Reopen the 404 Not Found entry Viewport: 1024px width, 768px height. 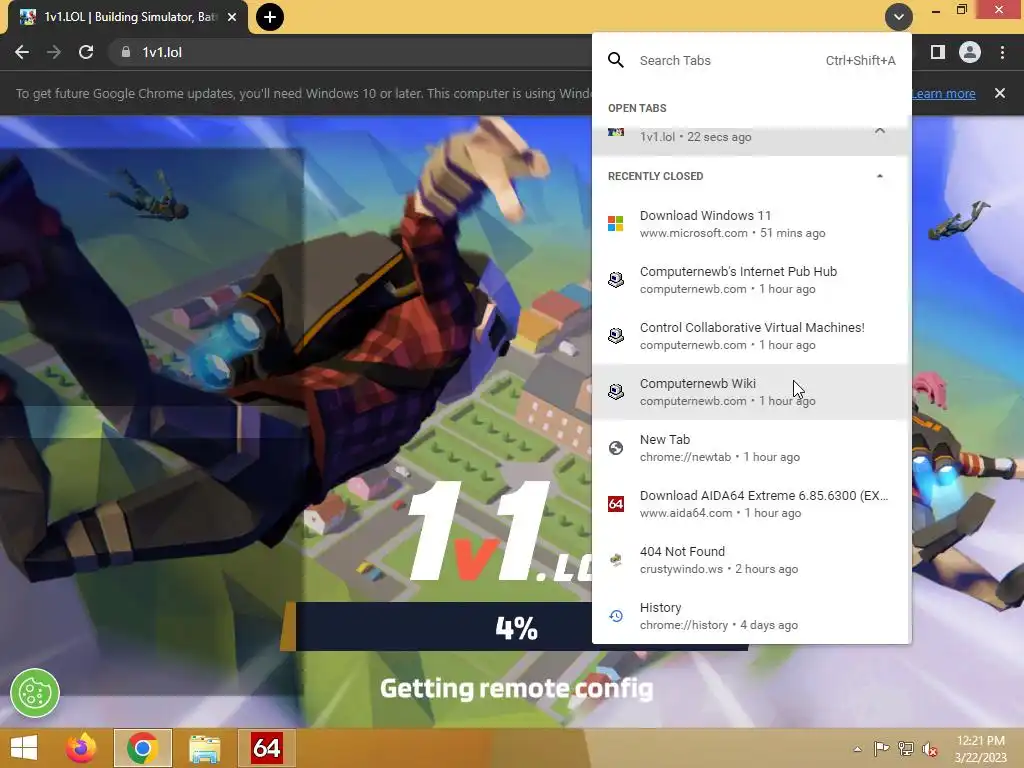(x=750, y=560)
